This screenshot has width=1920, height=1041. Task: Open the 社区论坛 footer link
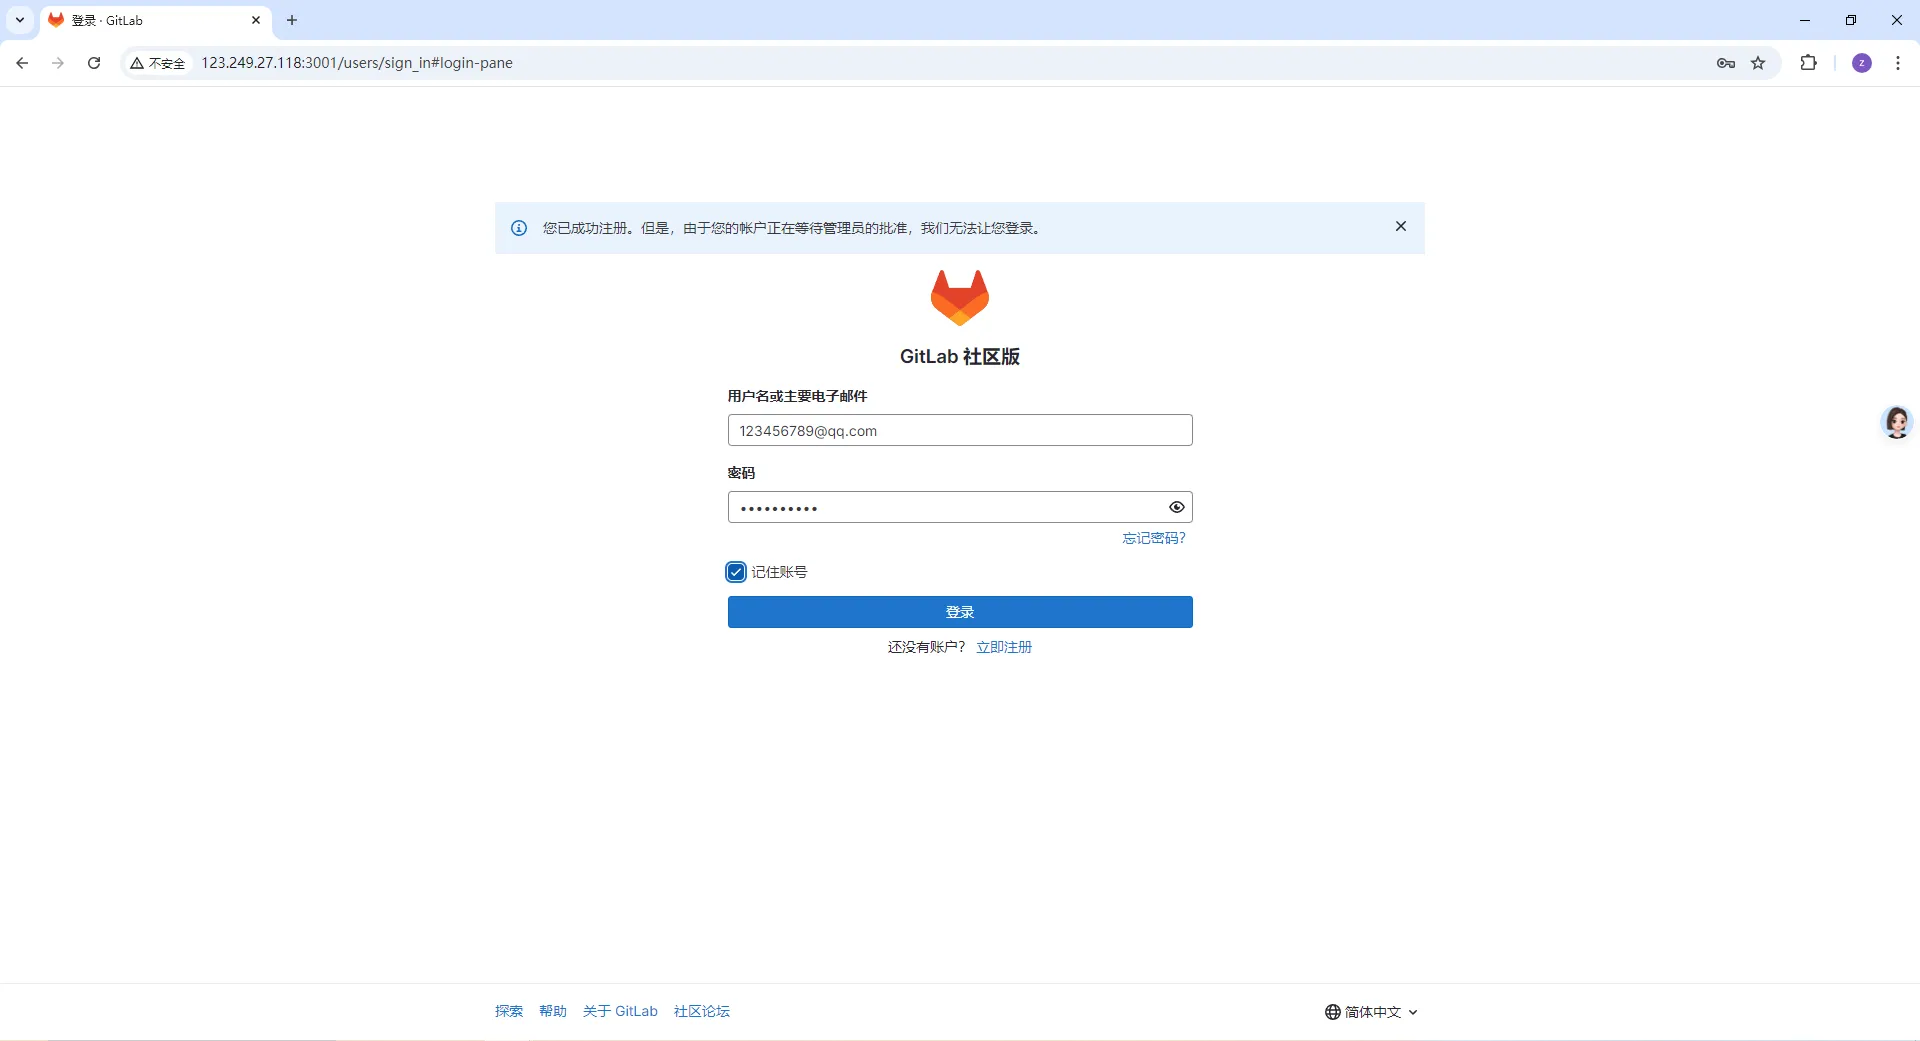tap(702, 1011)
